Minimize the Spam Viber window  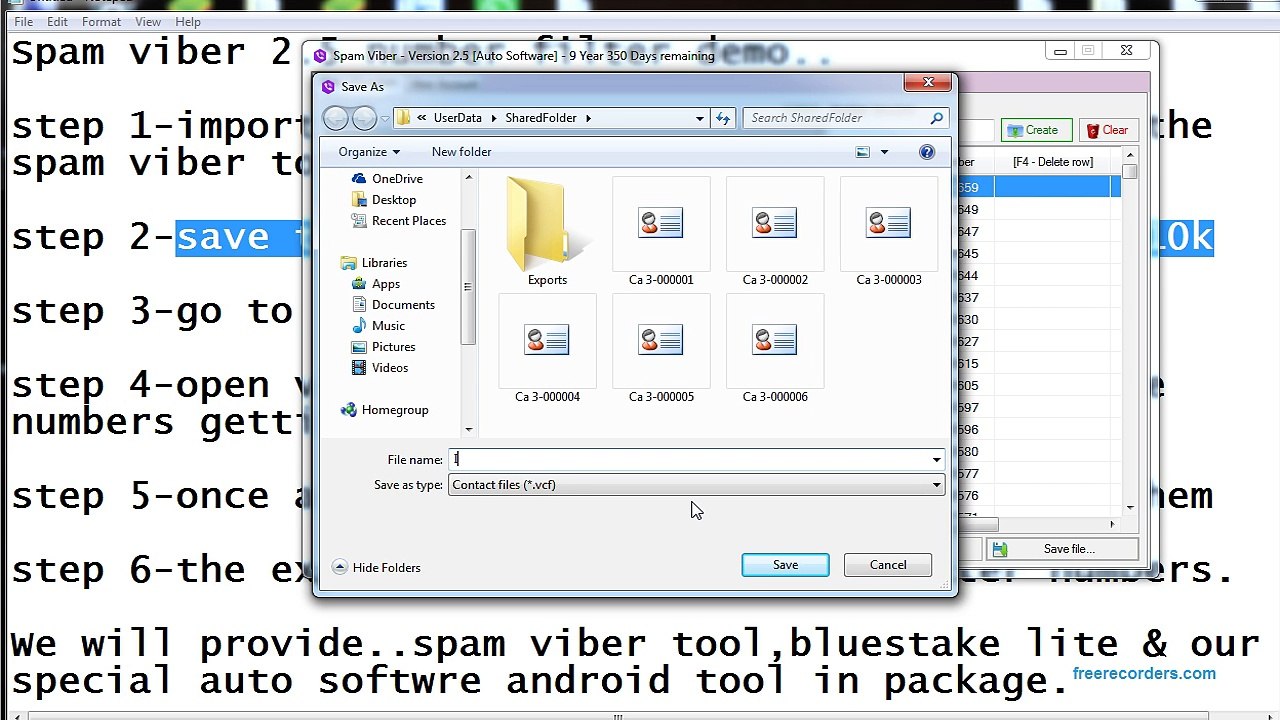click(1060, 51)
